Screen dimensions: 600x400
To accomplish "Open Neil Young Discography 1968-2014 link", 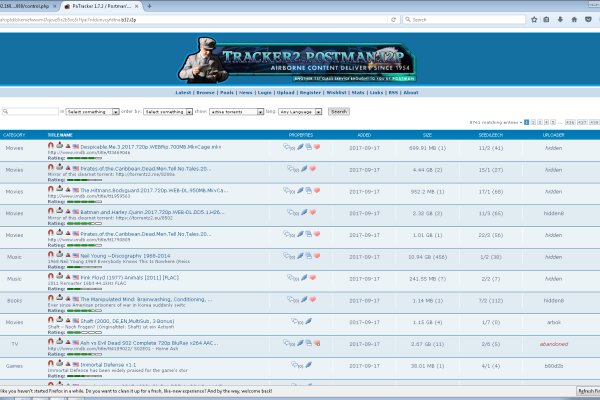I will (x=125, y=256).
